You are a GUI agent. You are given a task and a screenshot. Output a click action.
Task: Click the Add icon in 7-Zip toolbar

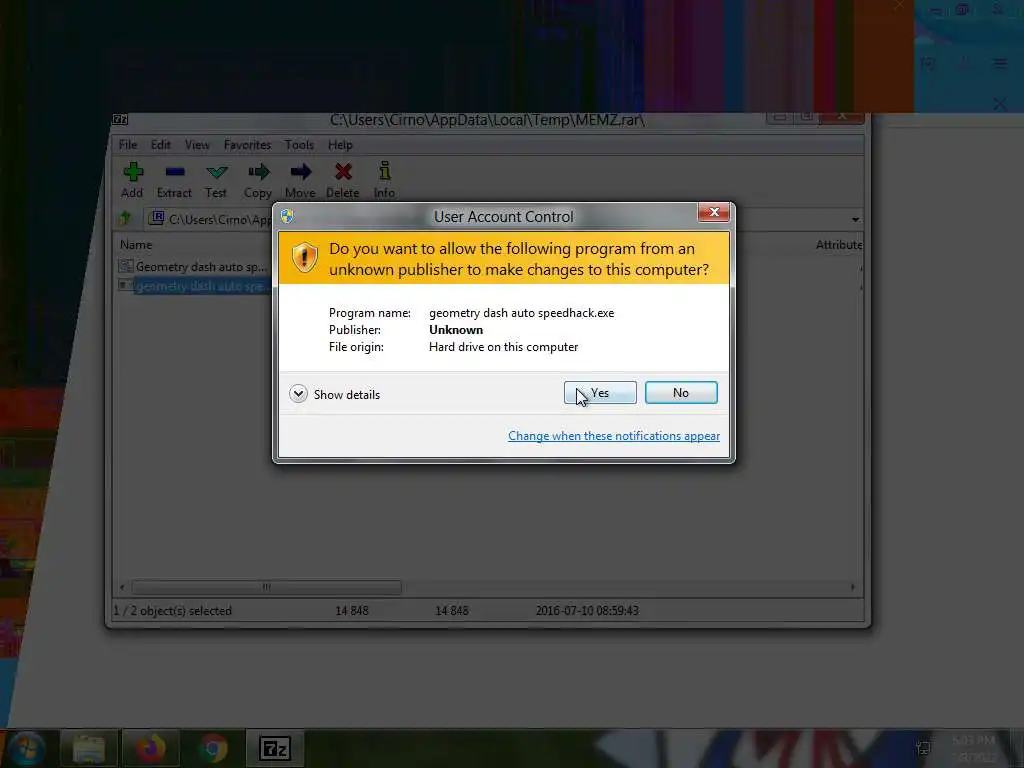(x=133, y=172)
